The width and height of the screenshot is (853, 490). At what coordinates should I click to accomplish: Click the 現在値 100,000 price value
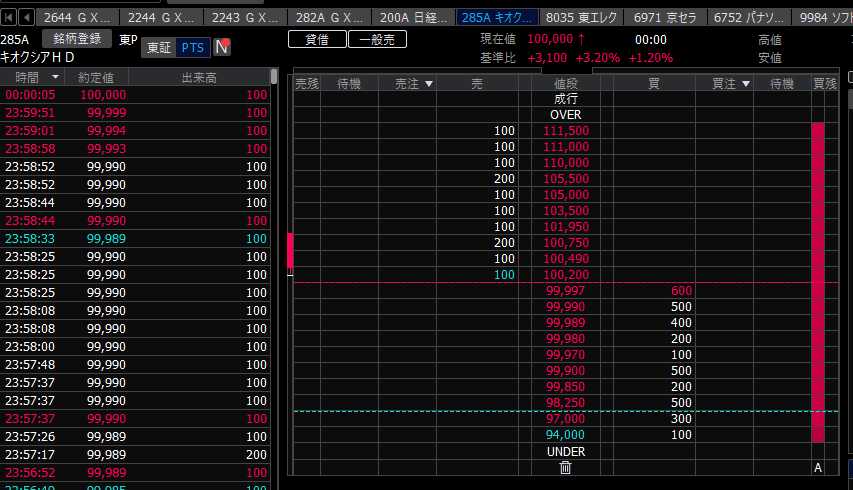[x=550, y=39]
